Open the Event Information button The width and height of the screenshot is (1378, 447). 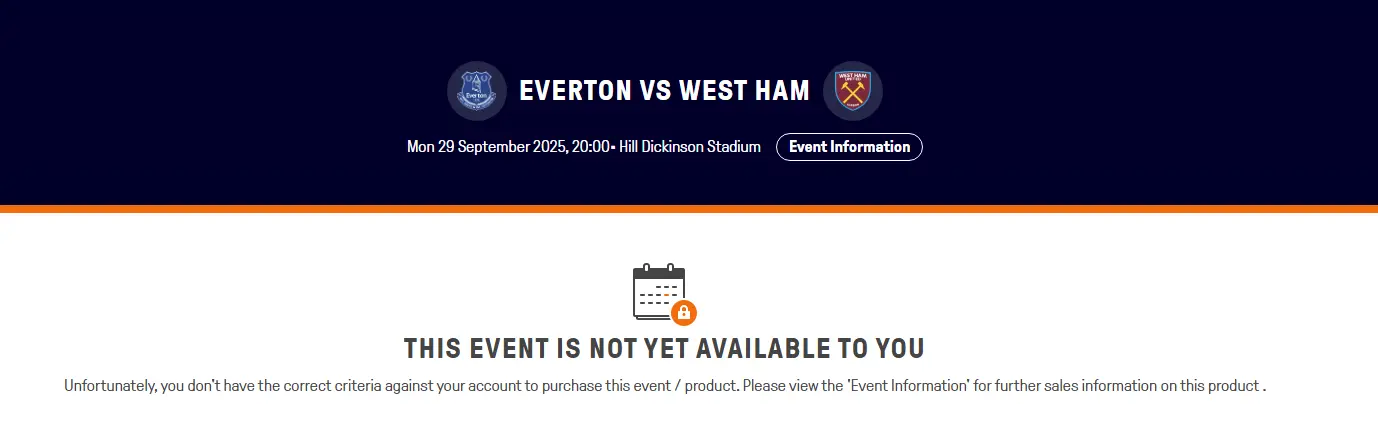pyautogui.click(x=849, y=147)
